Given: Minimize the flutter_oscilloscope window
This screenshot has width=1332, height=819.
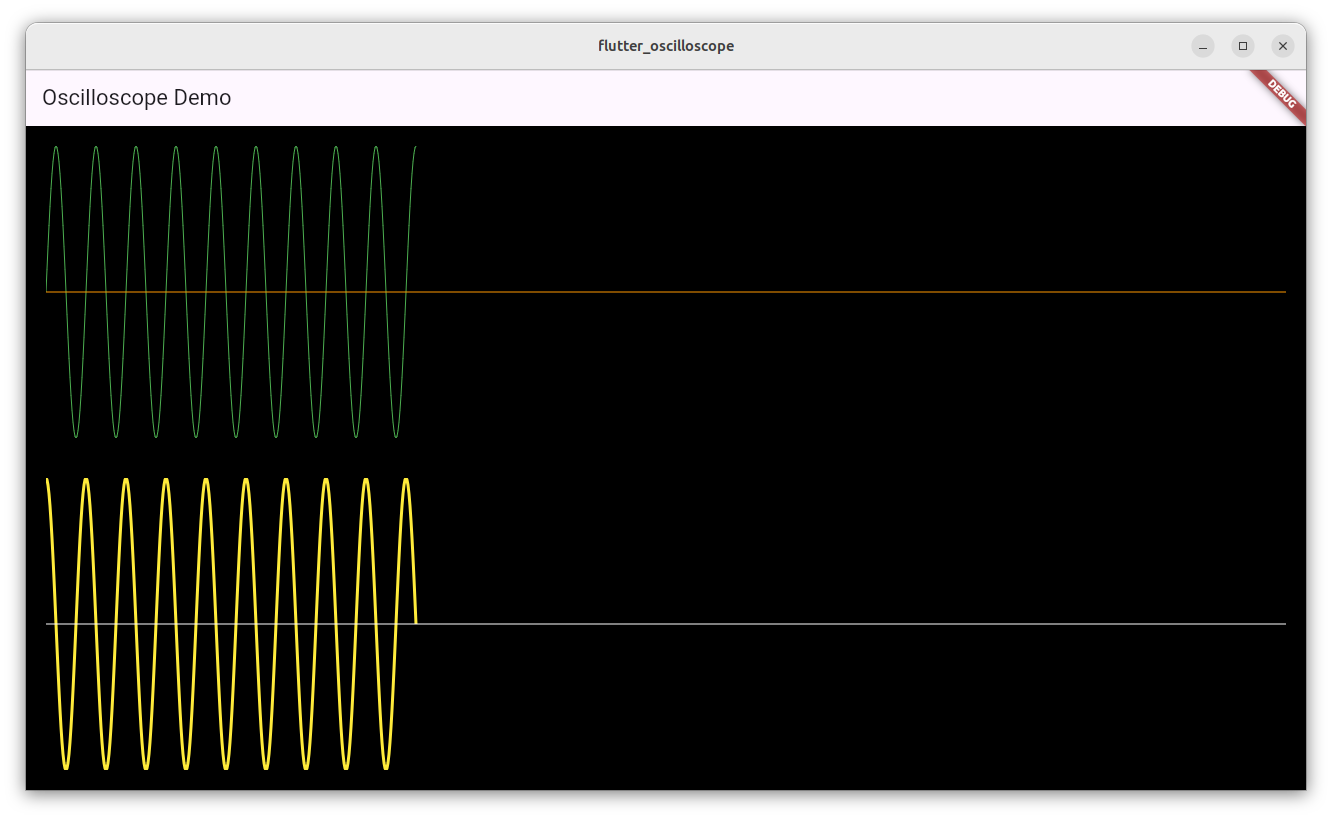Looking at the screenshot, I should tap(1203, 46).
